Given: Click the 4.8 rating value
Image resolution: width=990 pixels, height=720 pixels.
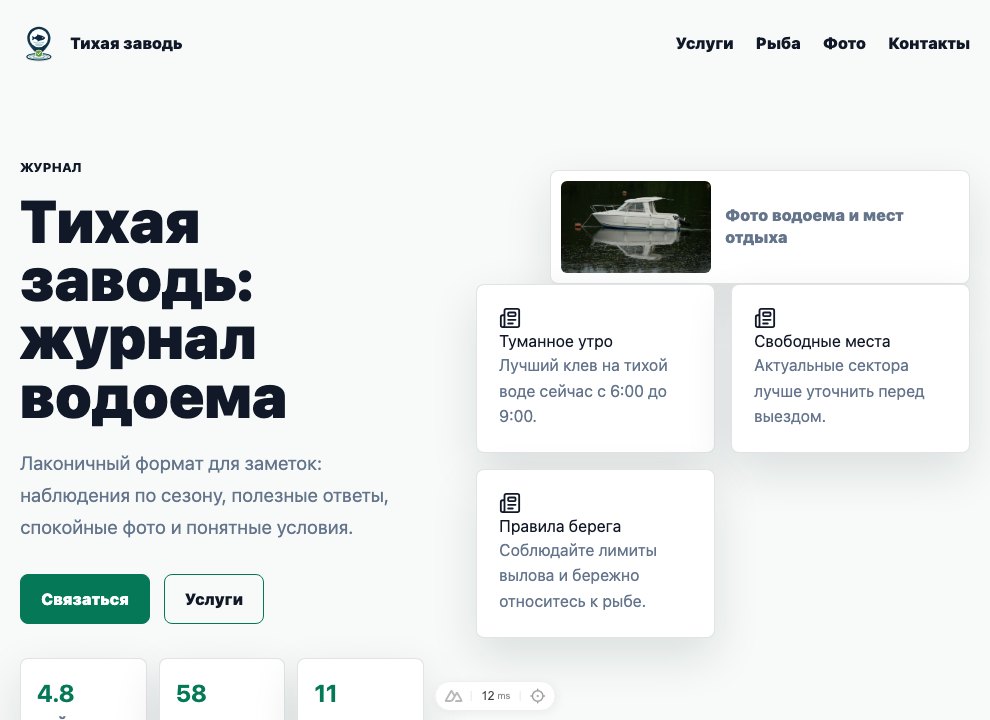Looking at the screenshot, I should click(x=56, y=693).
